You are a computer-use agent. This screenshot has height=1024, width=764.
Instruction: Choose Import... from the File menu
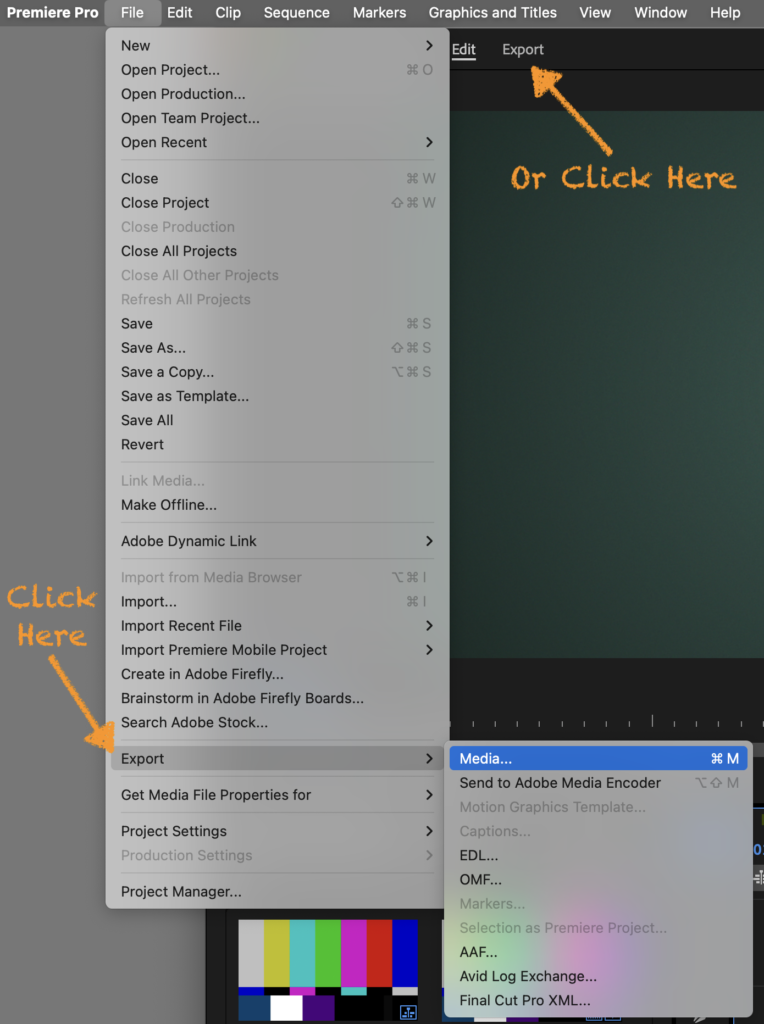click(x=149, y=602)
